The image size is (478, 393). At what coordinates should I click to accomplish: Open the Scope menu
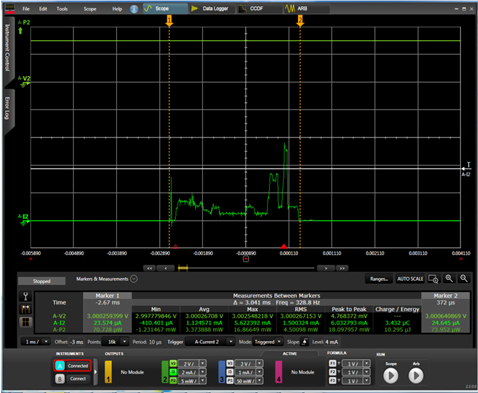[90, 9]
